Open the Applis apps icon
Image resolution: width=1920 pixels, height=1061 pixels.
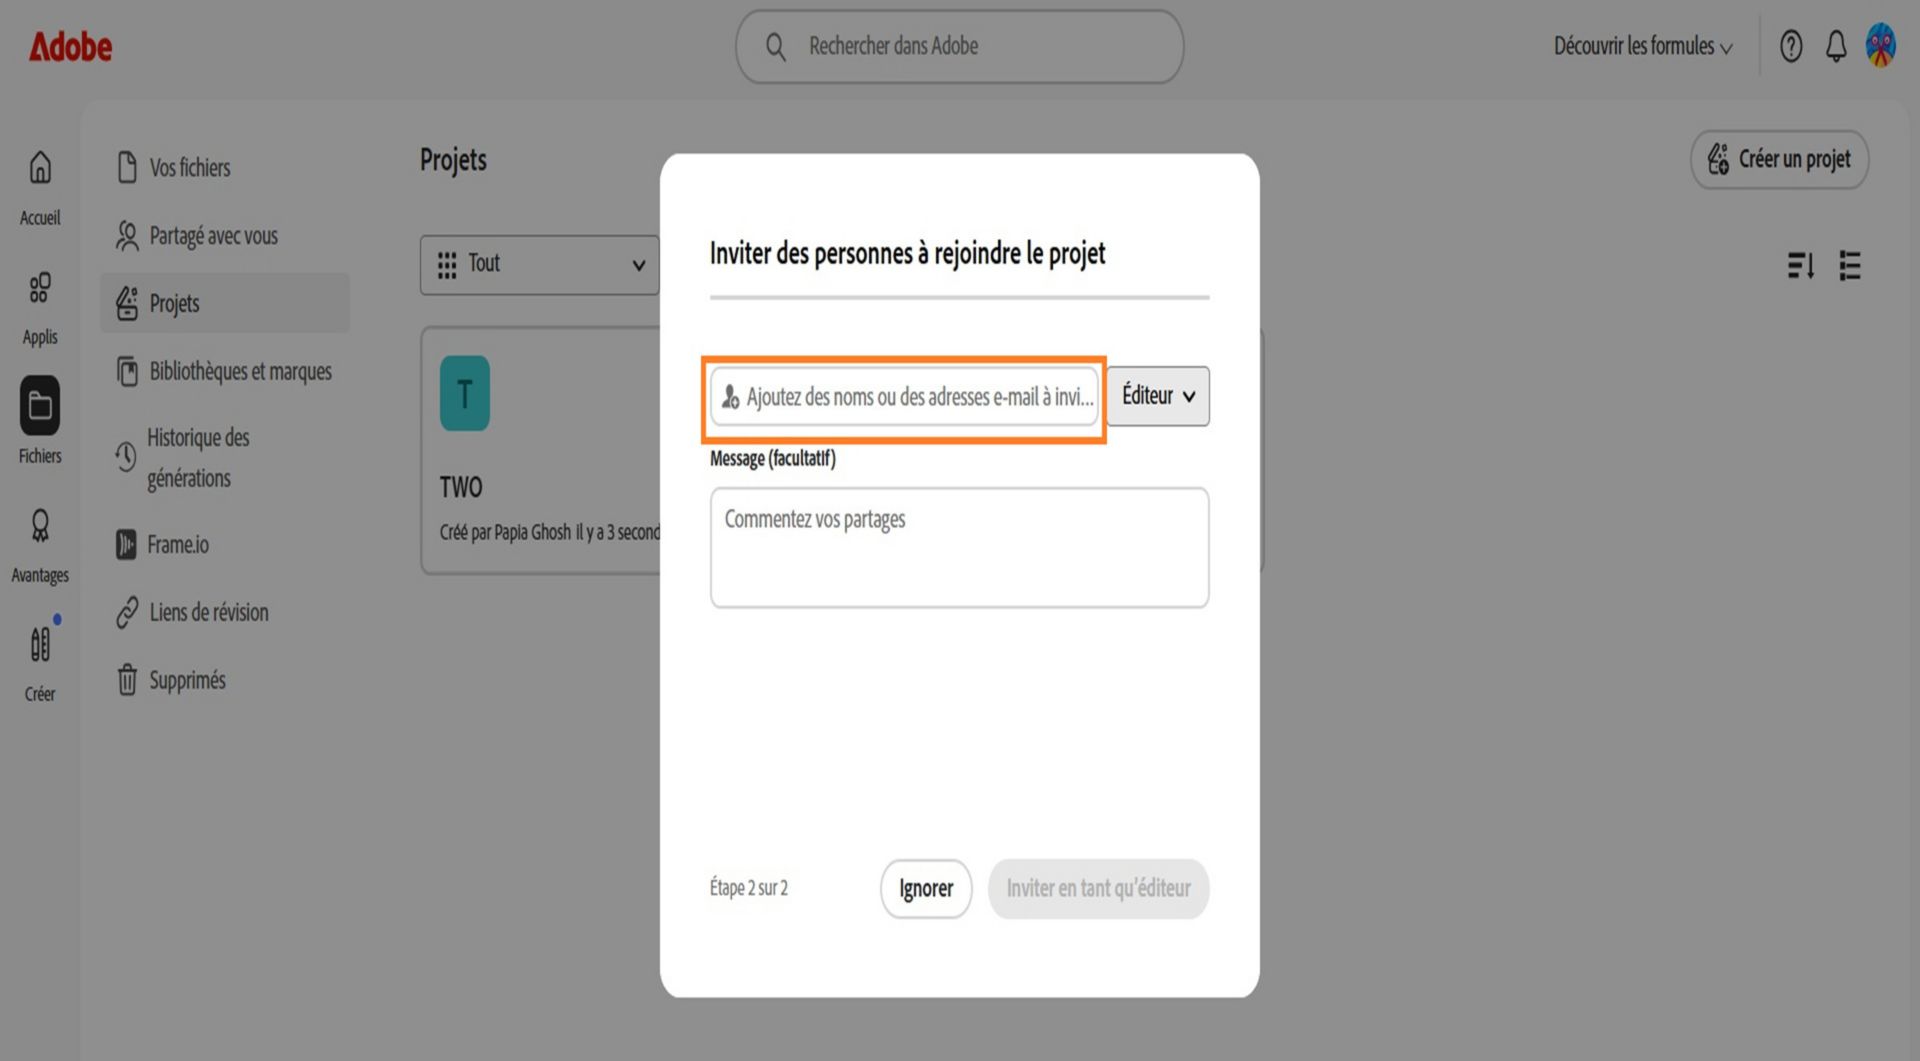click(x=40, y=288)
